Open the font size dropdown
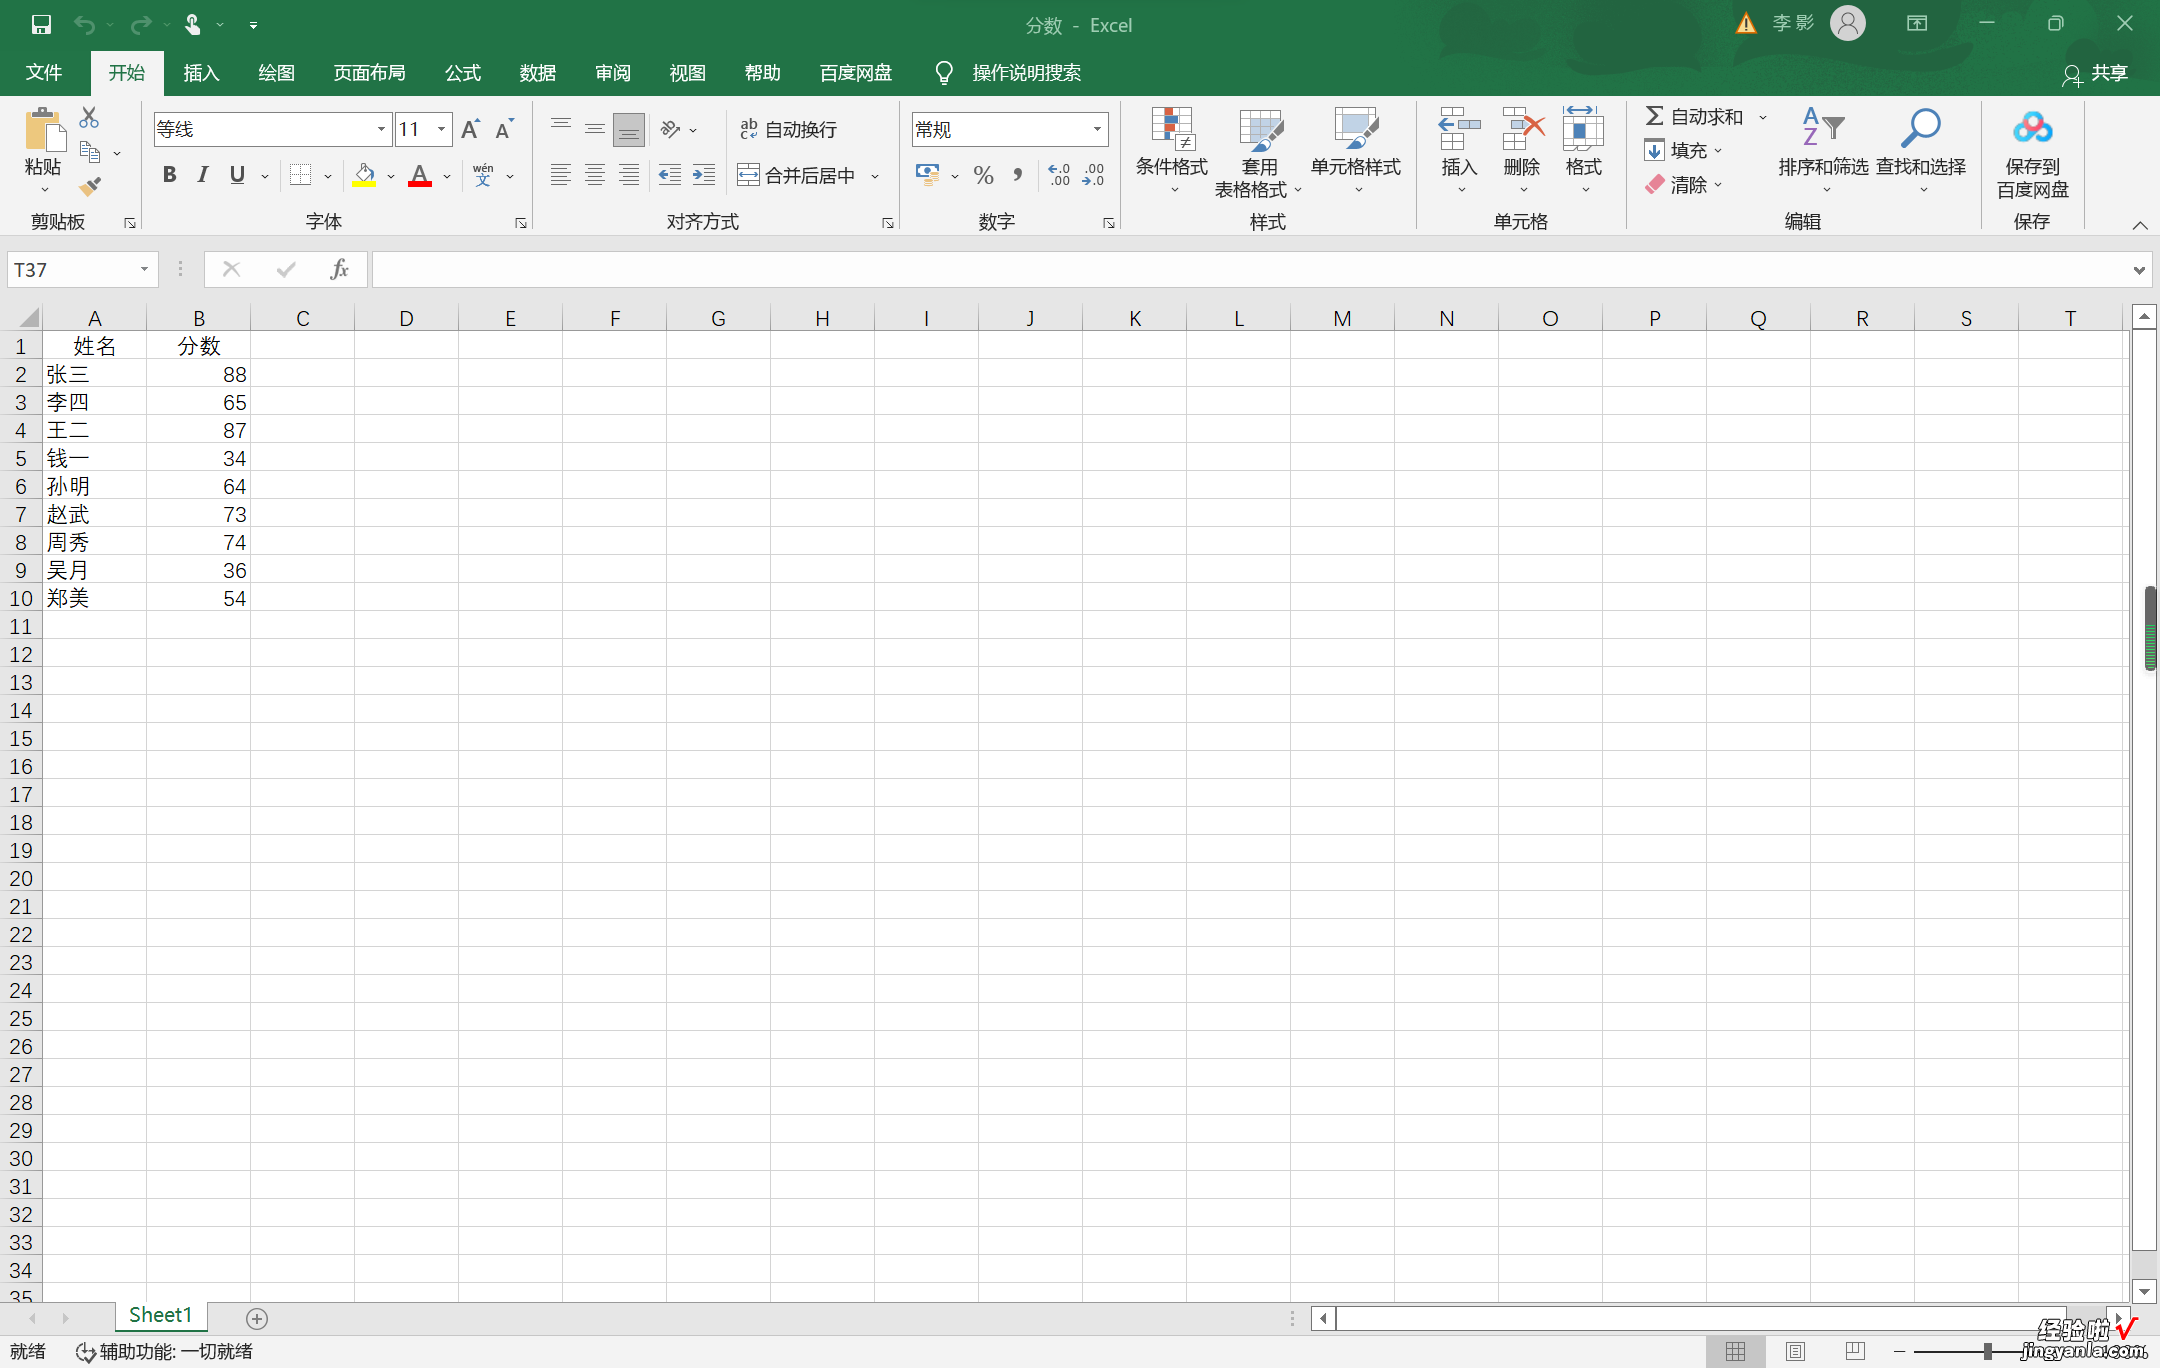Screen dimensions: 2160x1368 pyautogui.click(x=441, y=129)
